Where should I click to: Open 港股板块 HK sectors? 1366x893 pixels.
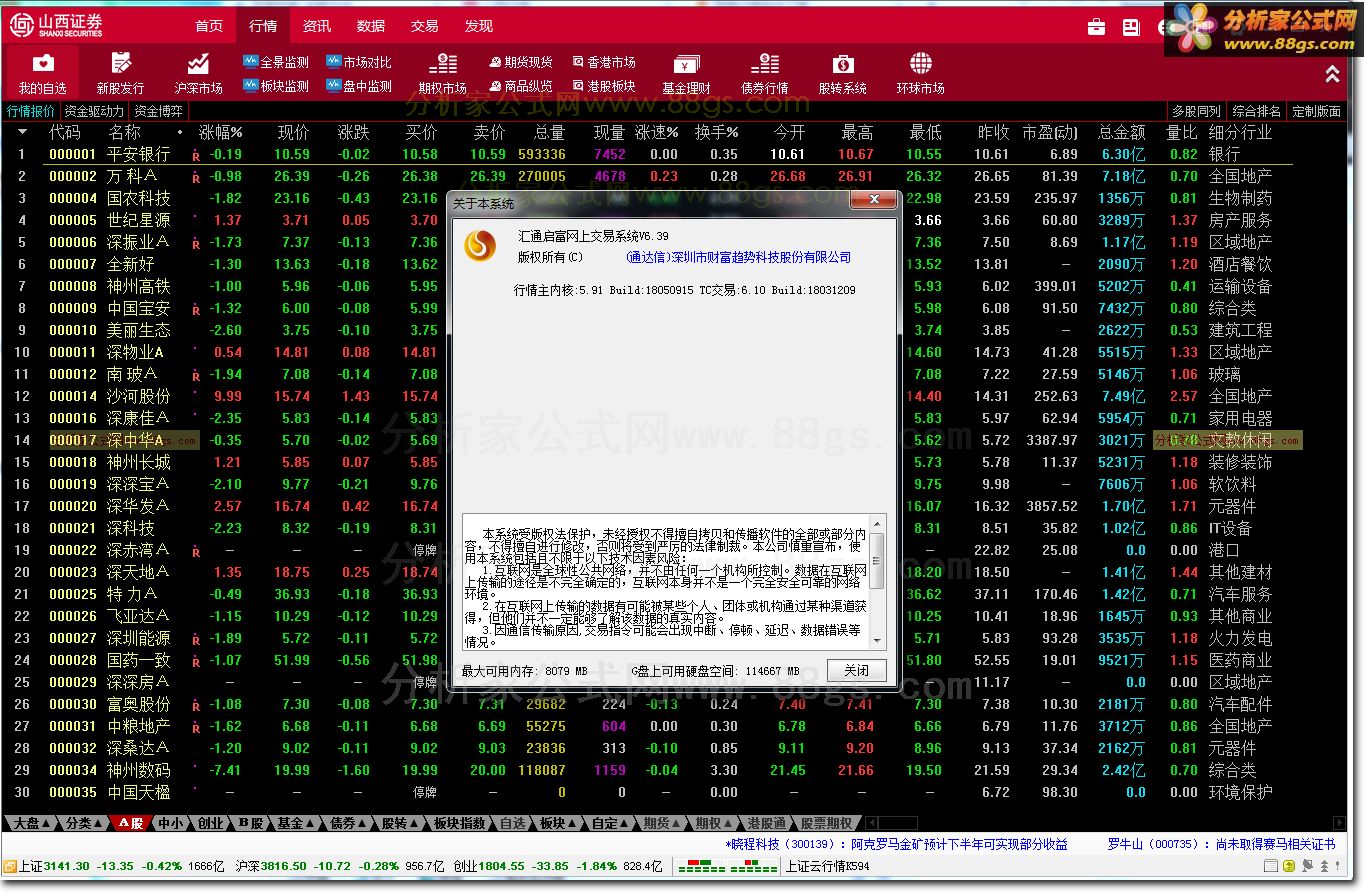point(604,86)
